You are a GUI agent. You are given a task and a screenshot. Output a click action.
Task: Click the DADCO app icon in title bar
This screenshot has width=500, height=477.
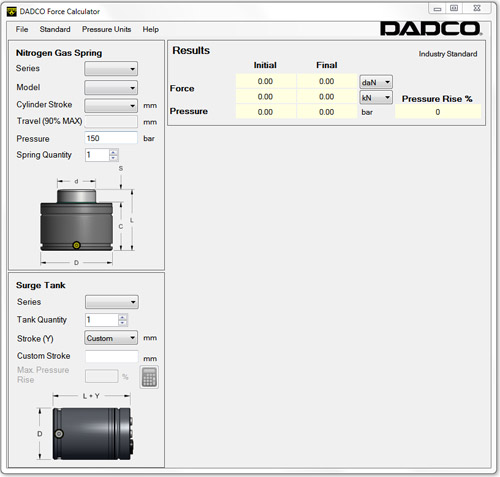tap(12, 12)
